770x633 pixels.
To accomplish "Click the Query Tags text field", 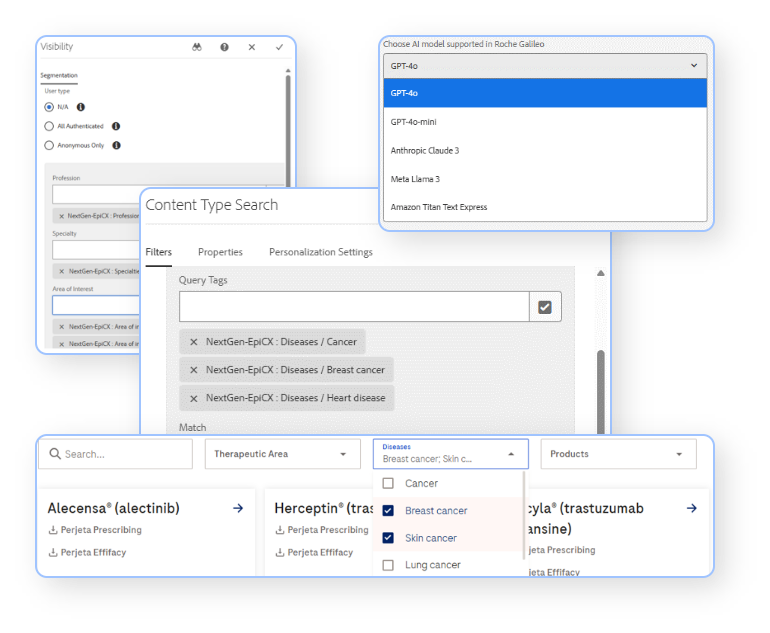I will [354, 307].
